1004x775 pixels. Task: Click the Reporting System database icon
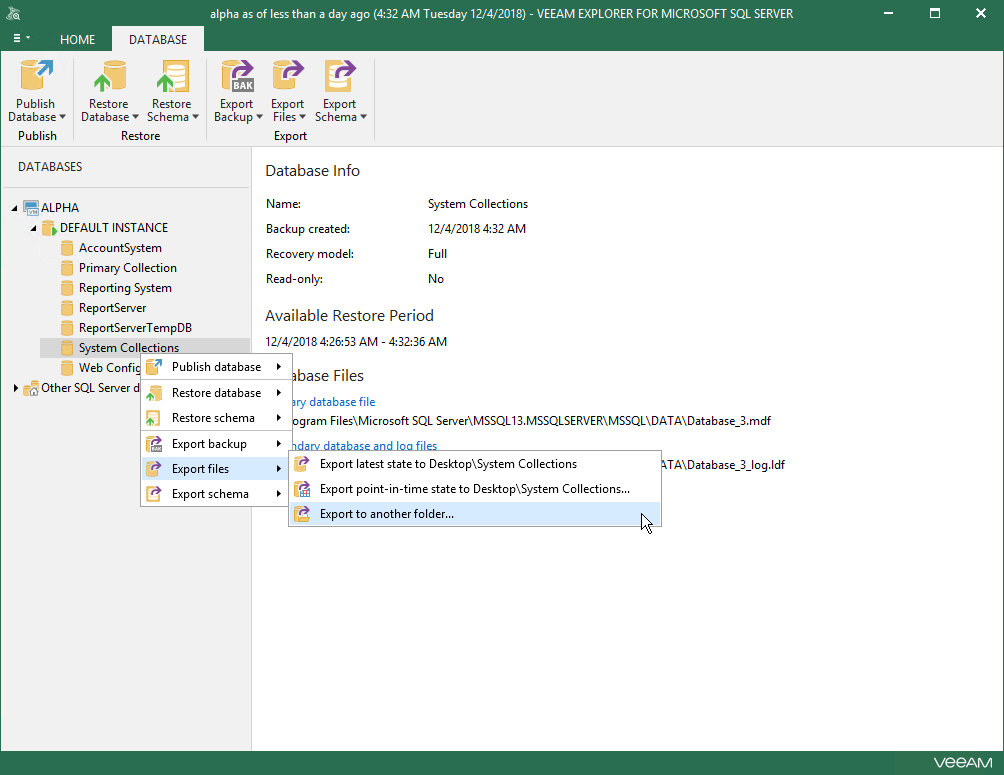(x=67, y=288)
